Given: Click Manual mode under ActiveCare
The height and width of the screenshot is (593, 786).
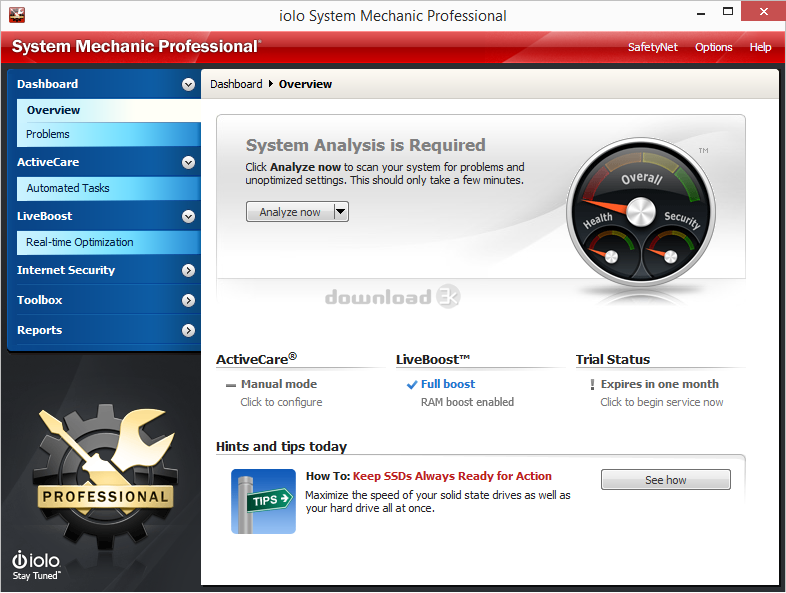Looking at the screenshot, I should (x=279, y=384).
